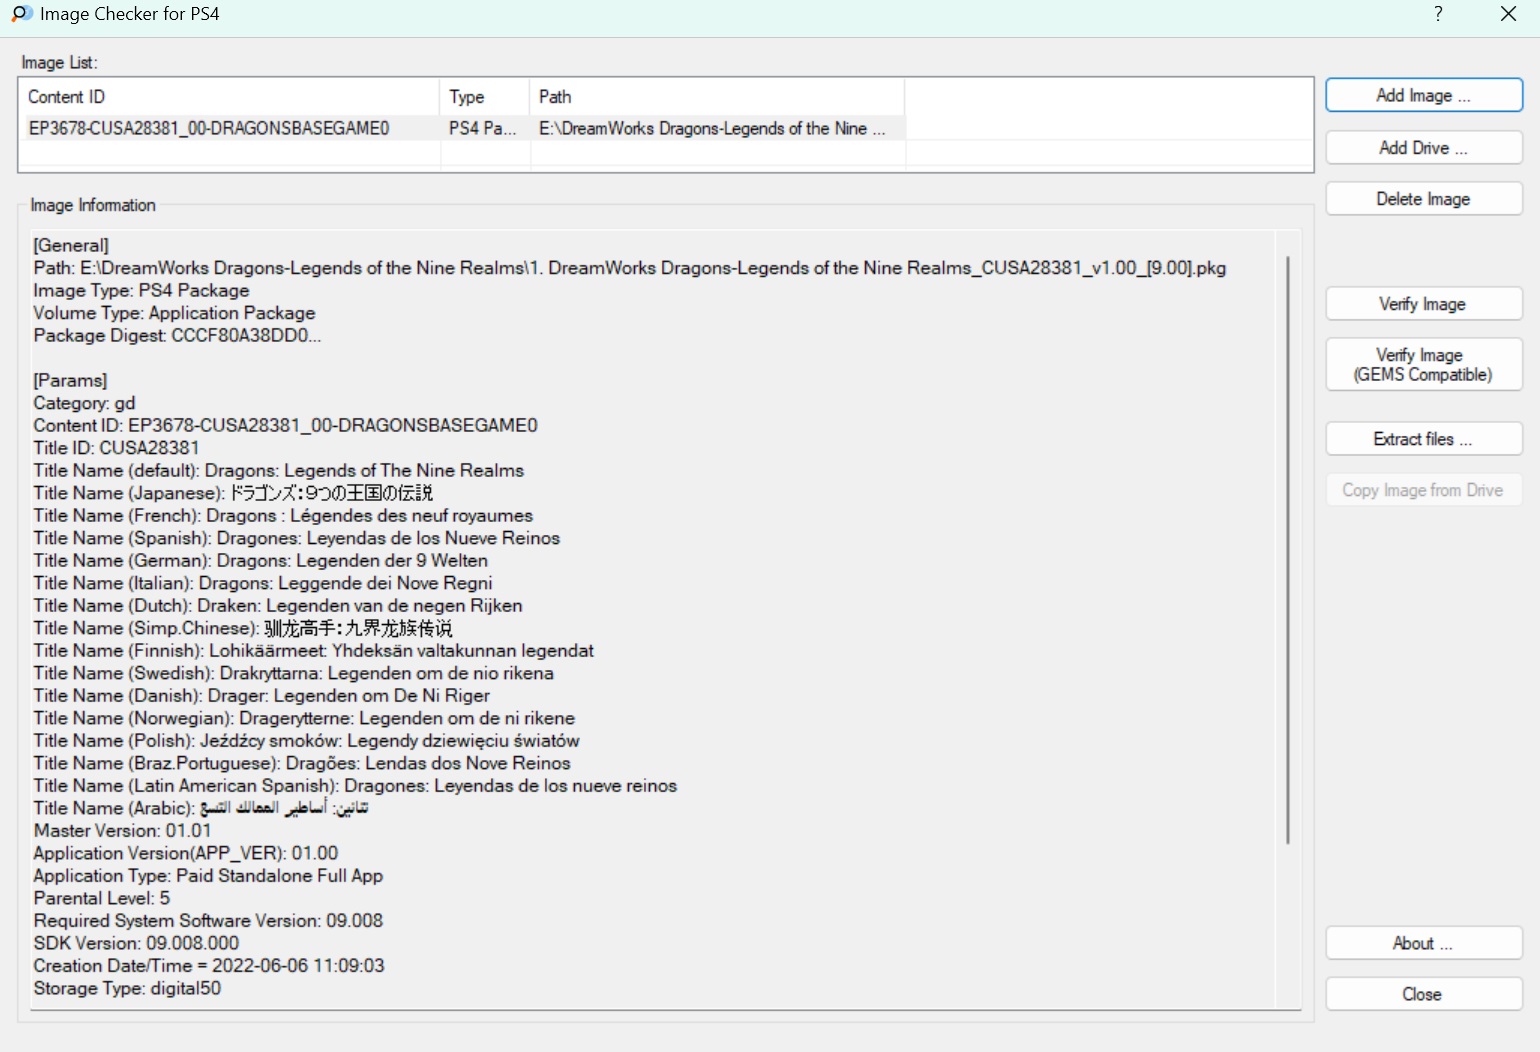
Task: Click the 'PS4 Pa...' type cell
Action: click(x=482, y=128)
